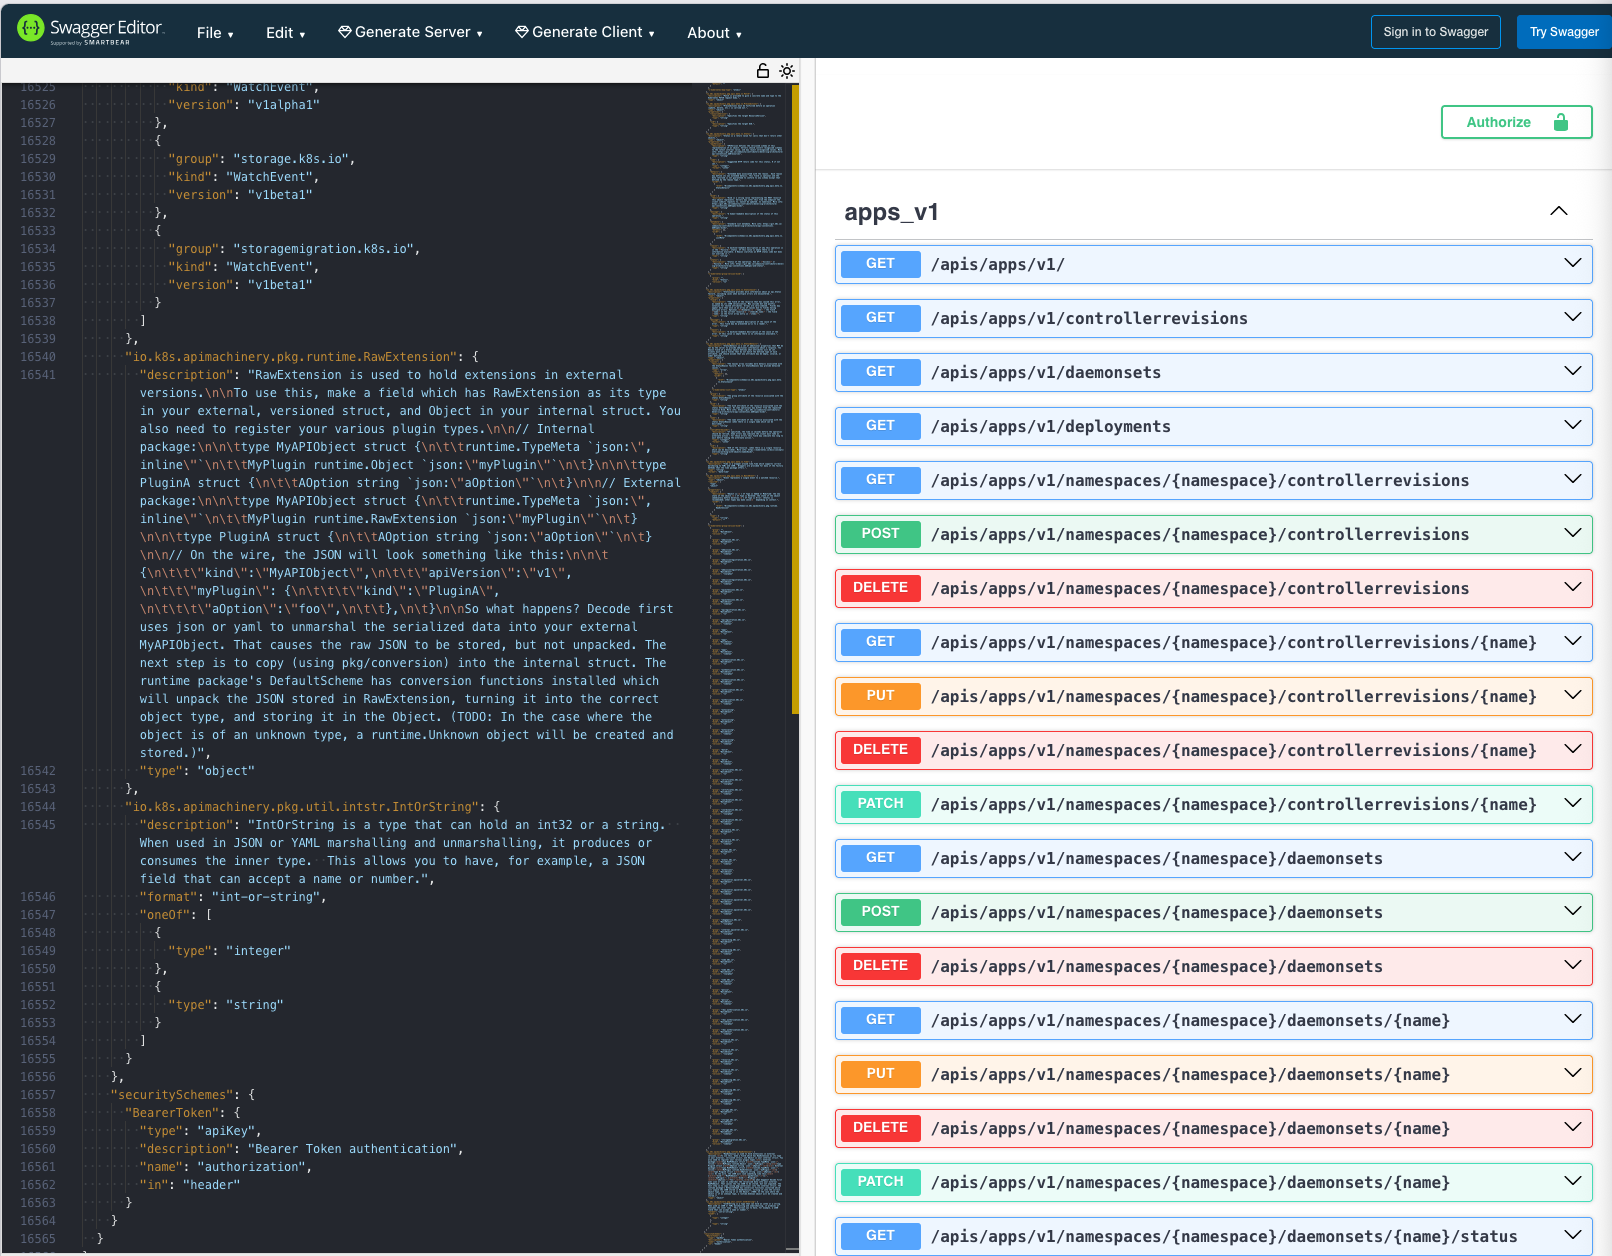This screenshot has height=1256, width=1612.
Task: Click the DELETE badge on controllerrevisions/{name}
Action: (879, 749)
